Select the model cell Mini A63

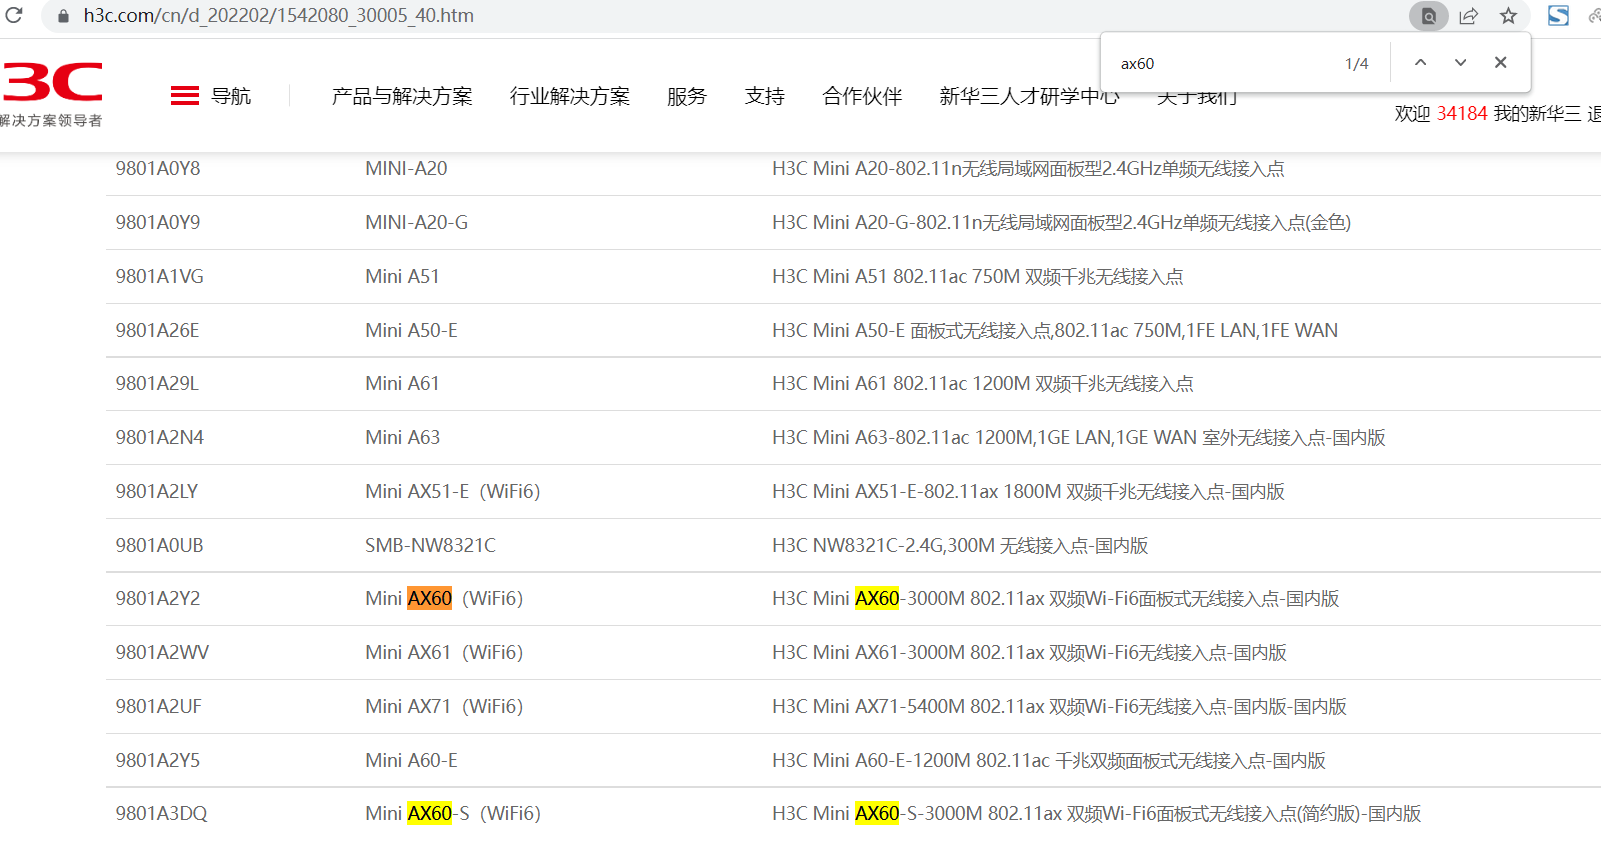coord(402,438)
